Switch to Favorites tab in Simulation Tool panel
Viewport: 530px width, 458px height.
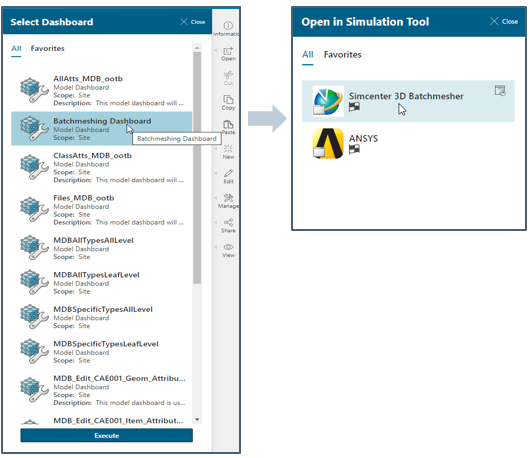point(342,54)
